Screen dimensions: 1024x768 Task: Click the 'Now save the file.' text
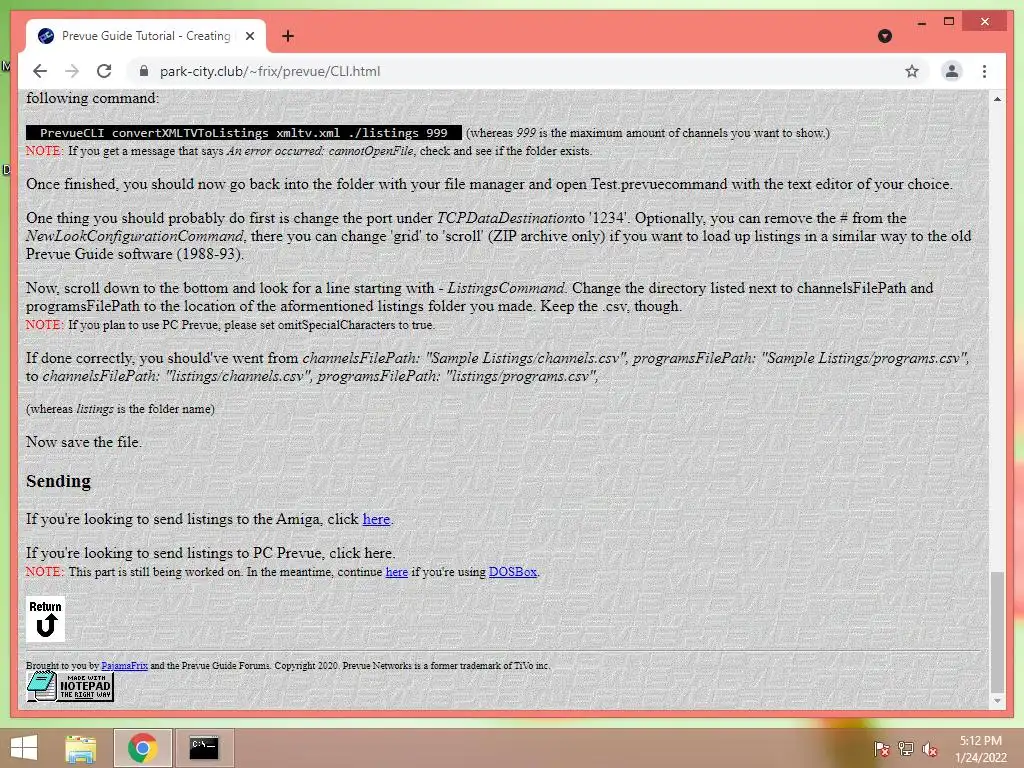point(84,442)
